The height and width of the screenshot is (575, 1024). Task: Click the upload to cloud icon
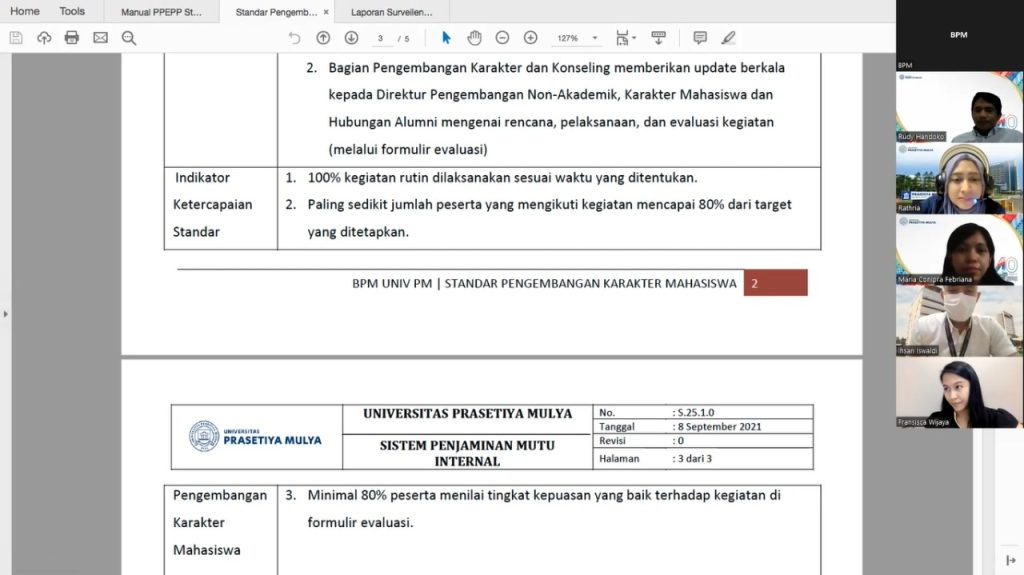coord(44,38)
